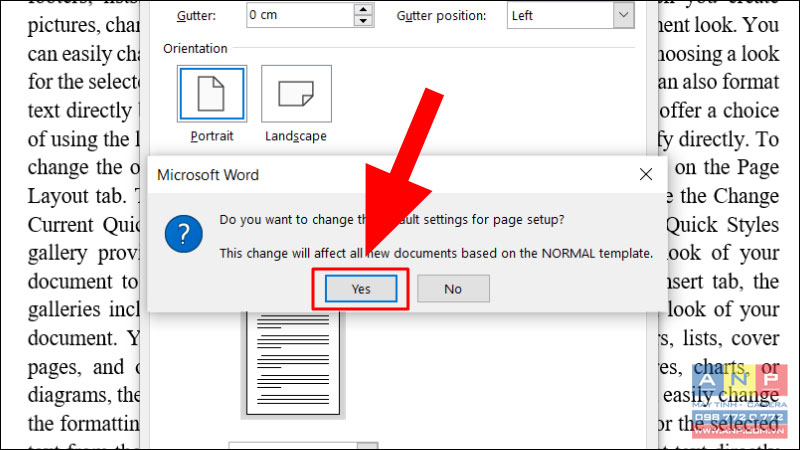
Task: Click the 'Microsoft Word' dialog title
Action: [x=208, y=175]
